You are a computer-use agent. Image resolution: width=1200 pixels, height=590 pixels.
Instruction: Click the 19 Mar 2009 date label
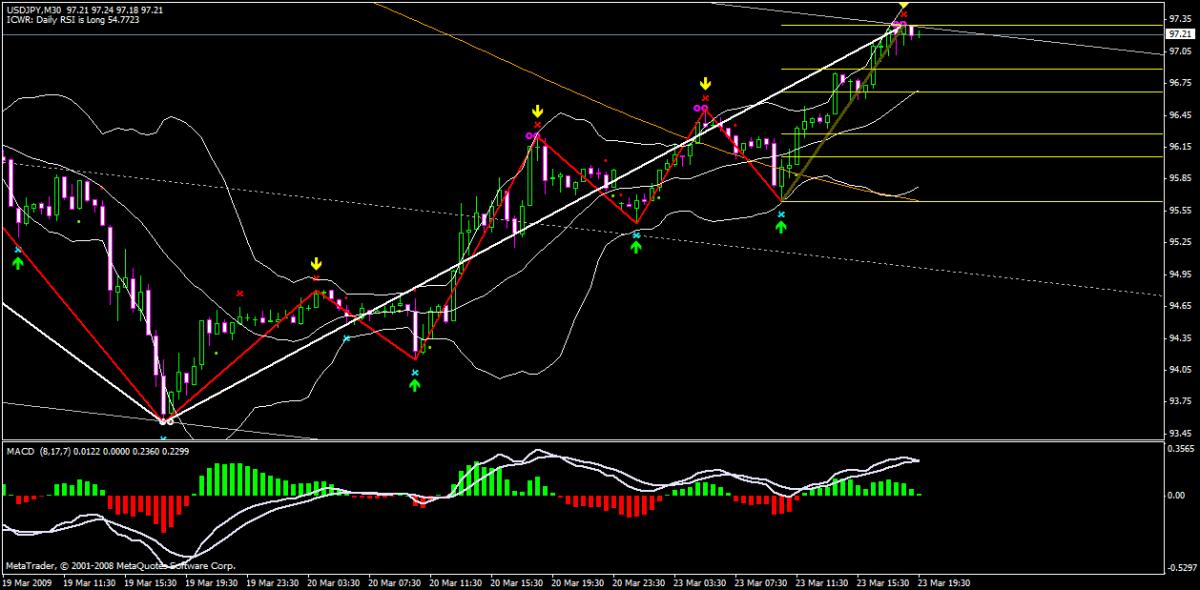[29, 582]
